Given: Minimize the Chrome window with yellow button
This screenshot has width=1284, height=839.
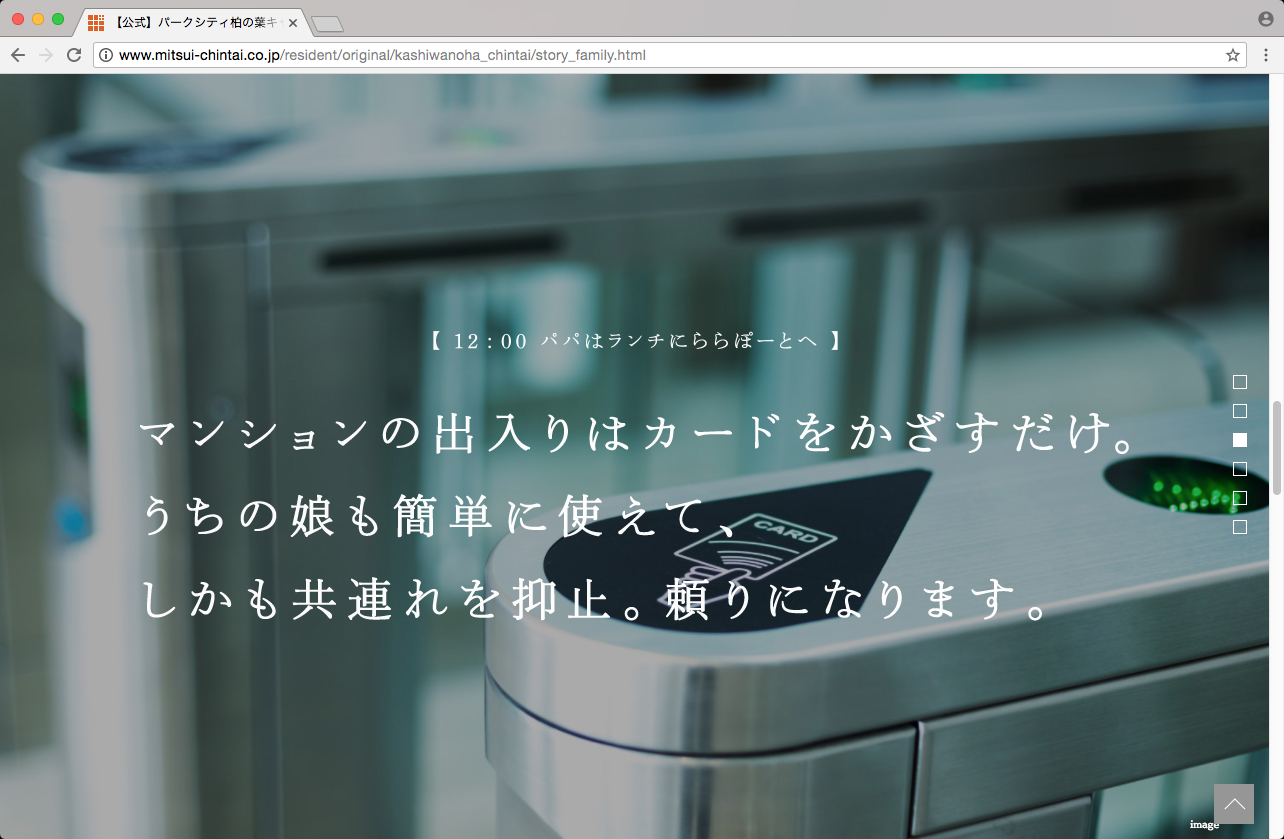Looking at the screenshot, I should (x=38, y=19).
